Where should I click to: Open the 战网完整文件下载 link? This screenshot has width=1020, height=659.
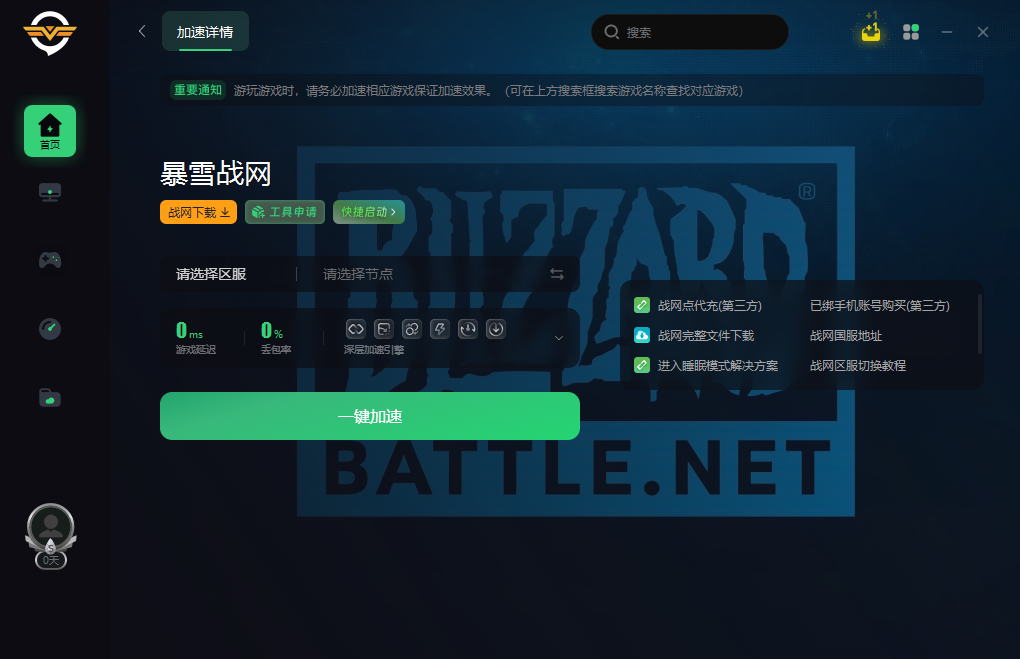click(x=706, y=336)
